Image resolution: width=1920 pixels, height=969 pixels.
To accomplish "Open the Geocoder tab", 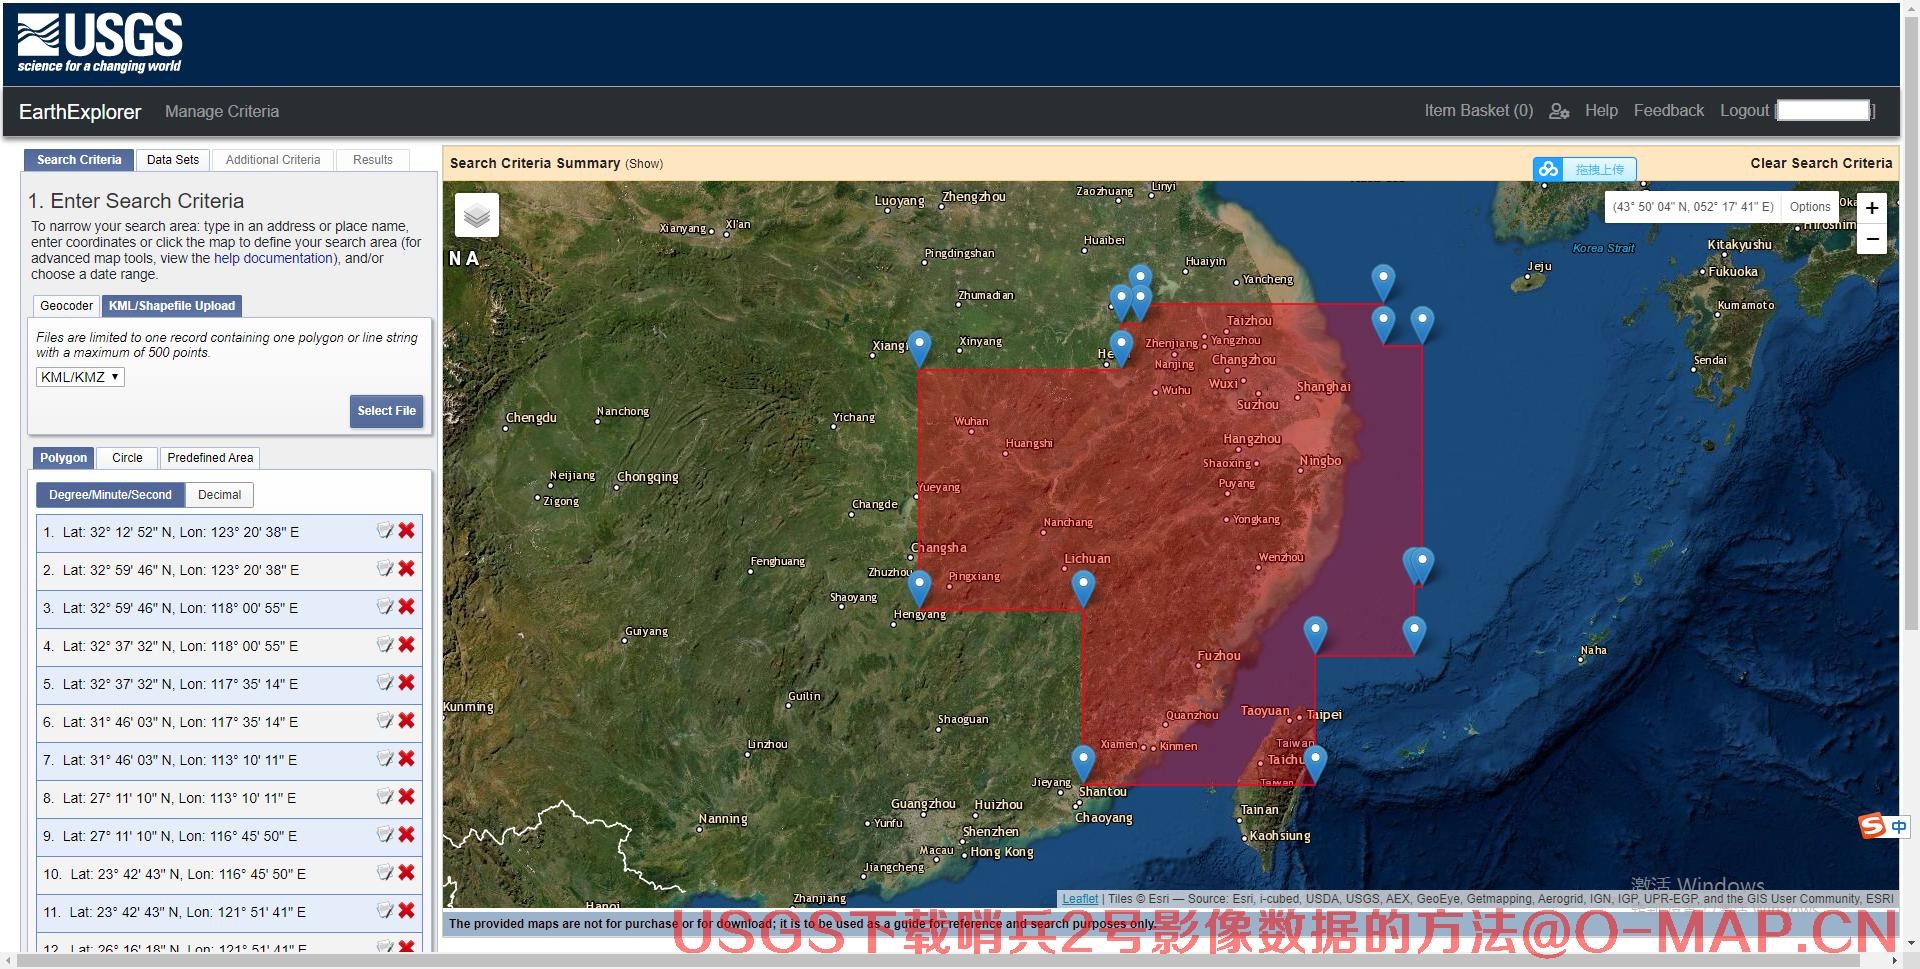I will 66,306.
